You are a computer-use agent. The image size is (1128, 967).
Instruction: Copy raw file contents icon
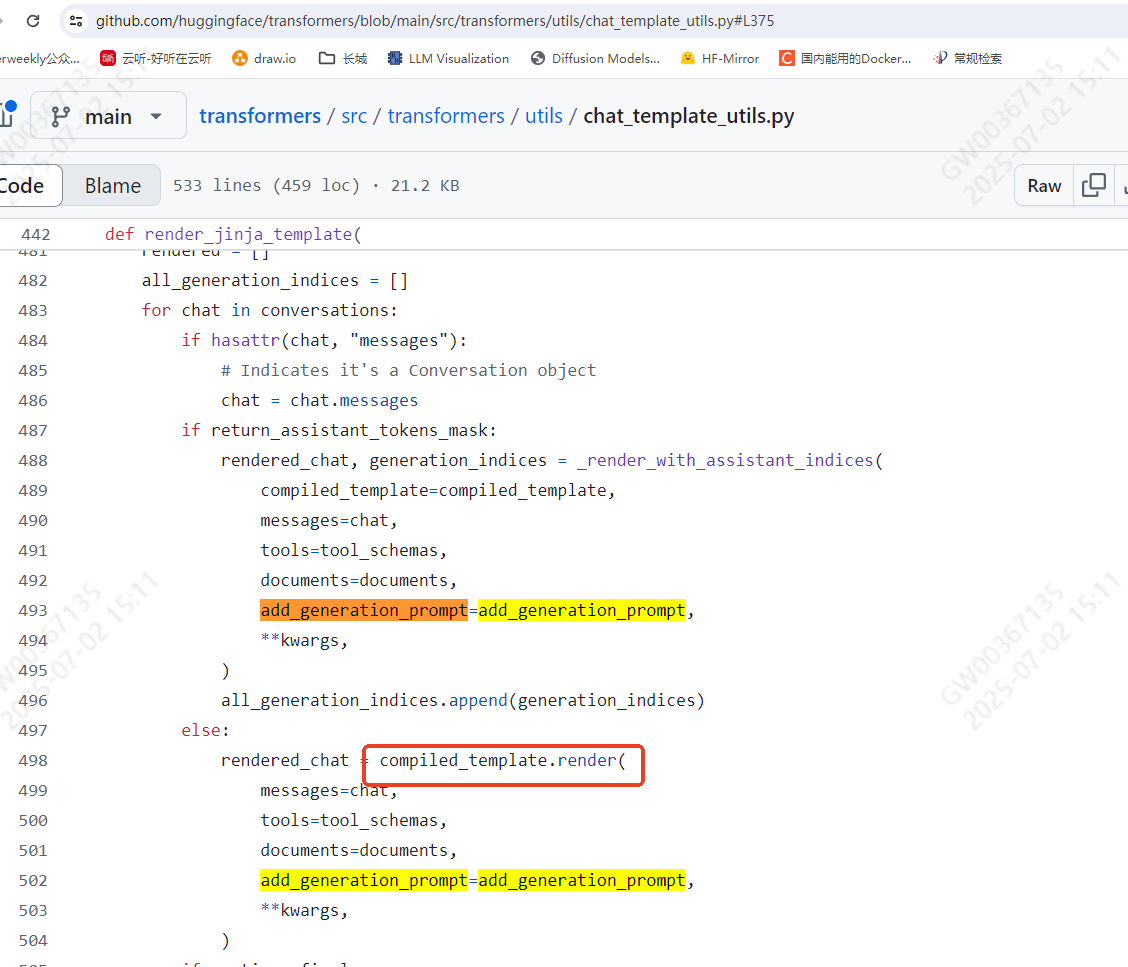pyautogui.click(x=1093, y=186)
